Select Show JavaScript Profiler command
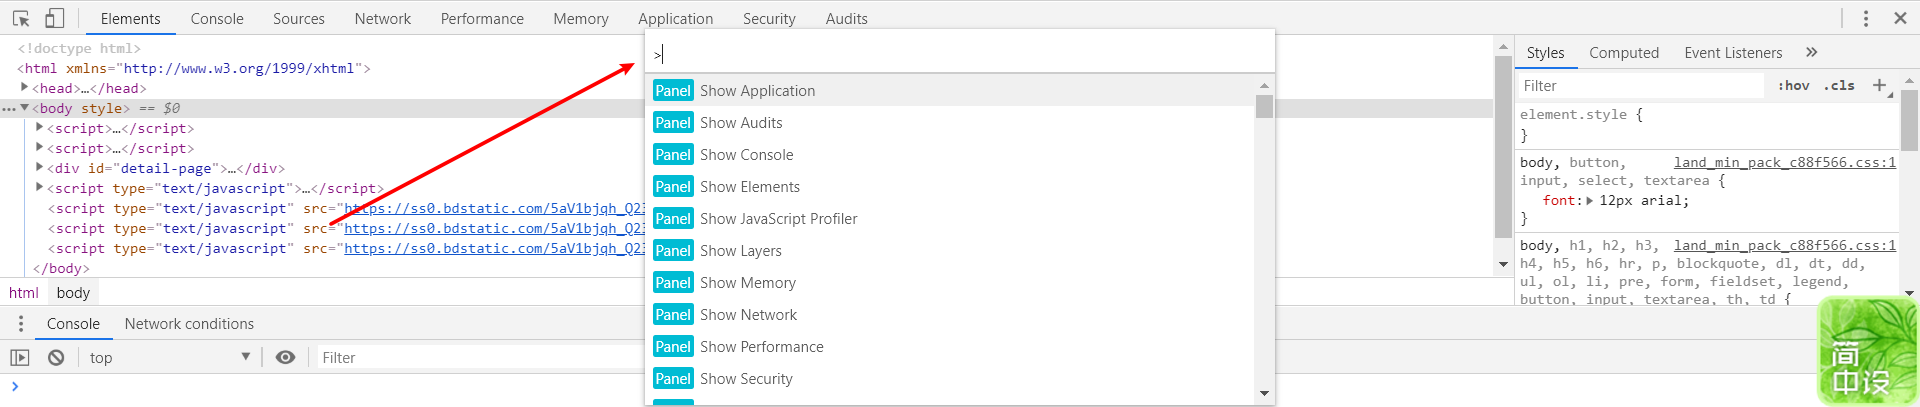The image size is (1920, 407). pyautogui.click(x=778, y=218)
